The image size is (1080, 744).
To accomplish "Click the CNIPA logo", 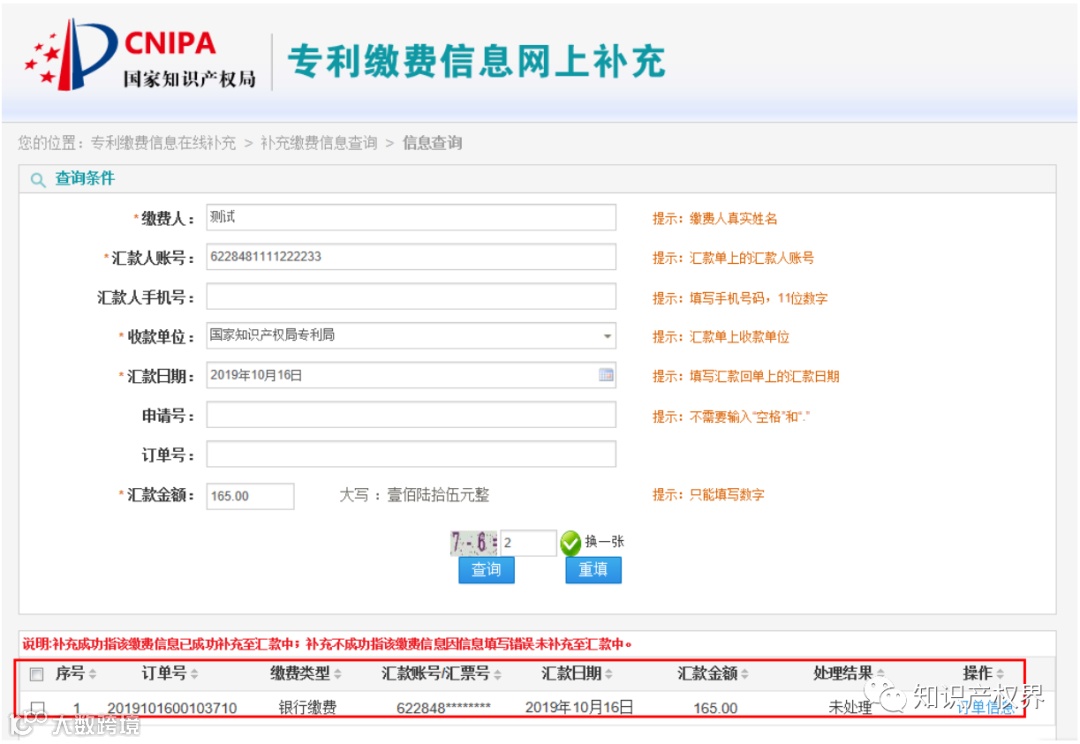I will click(140, 55).
